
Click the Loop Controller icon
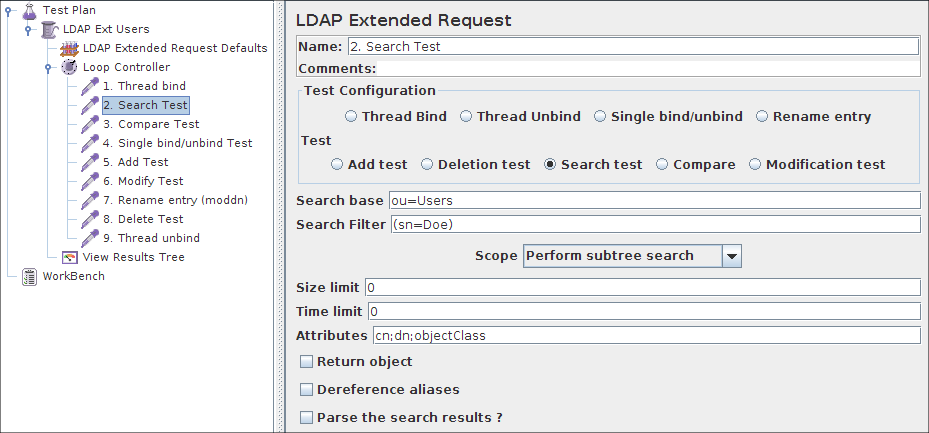pos(70,67)
